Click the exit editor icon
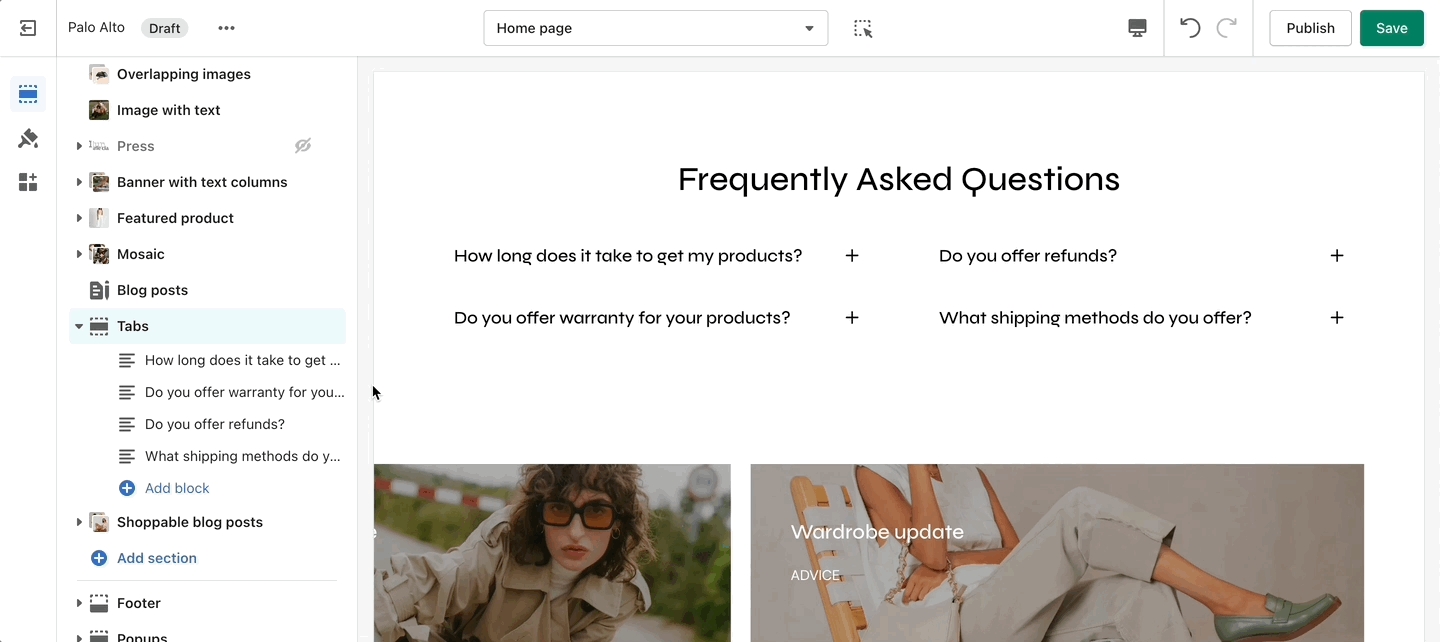Screen dimensions: 1440x642 (28, 28)
